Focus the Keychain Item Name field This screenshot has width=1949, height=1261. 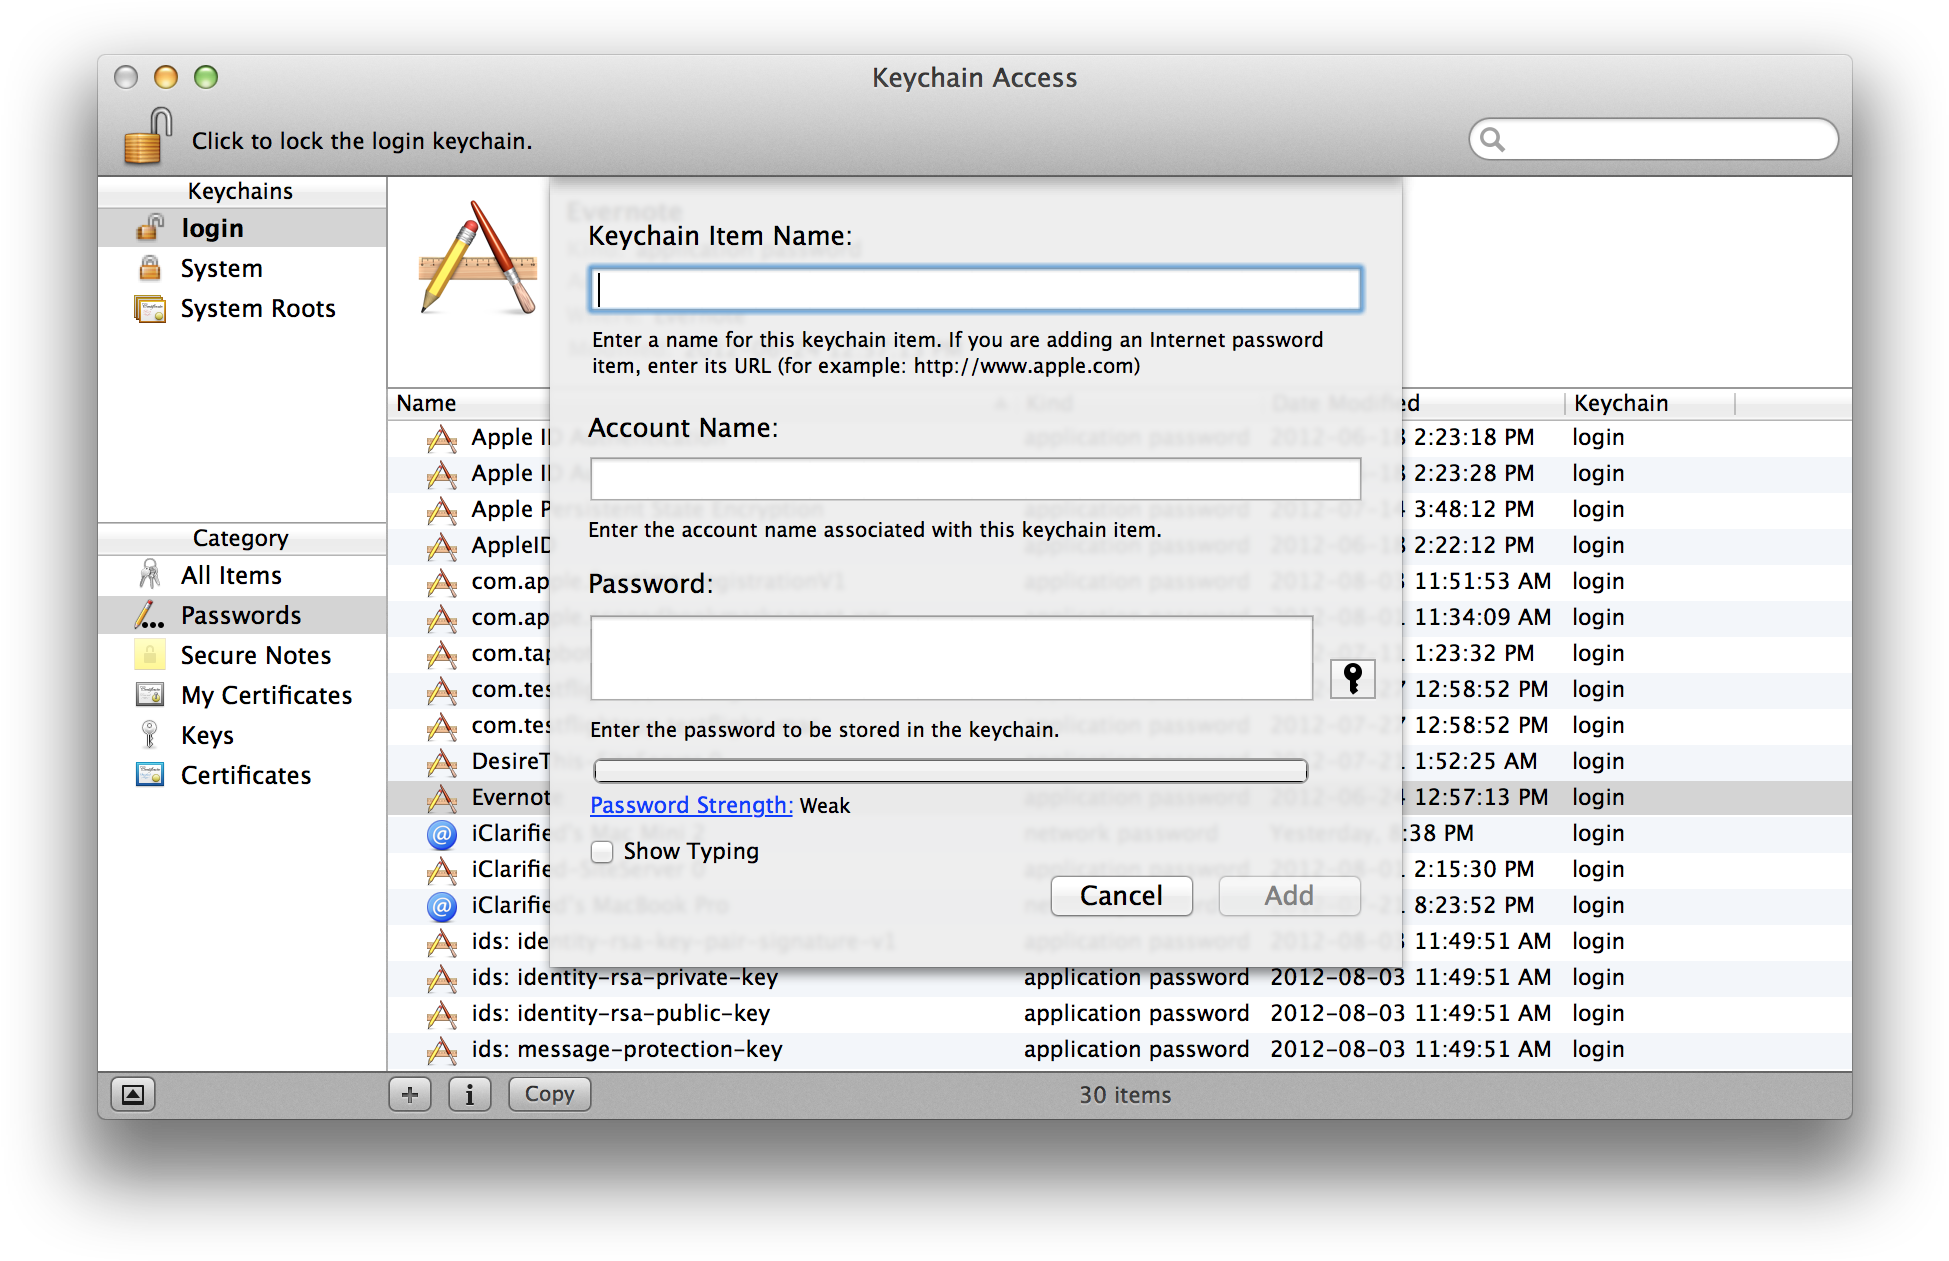coord(975,290)
